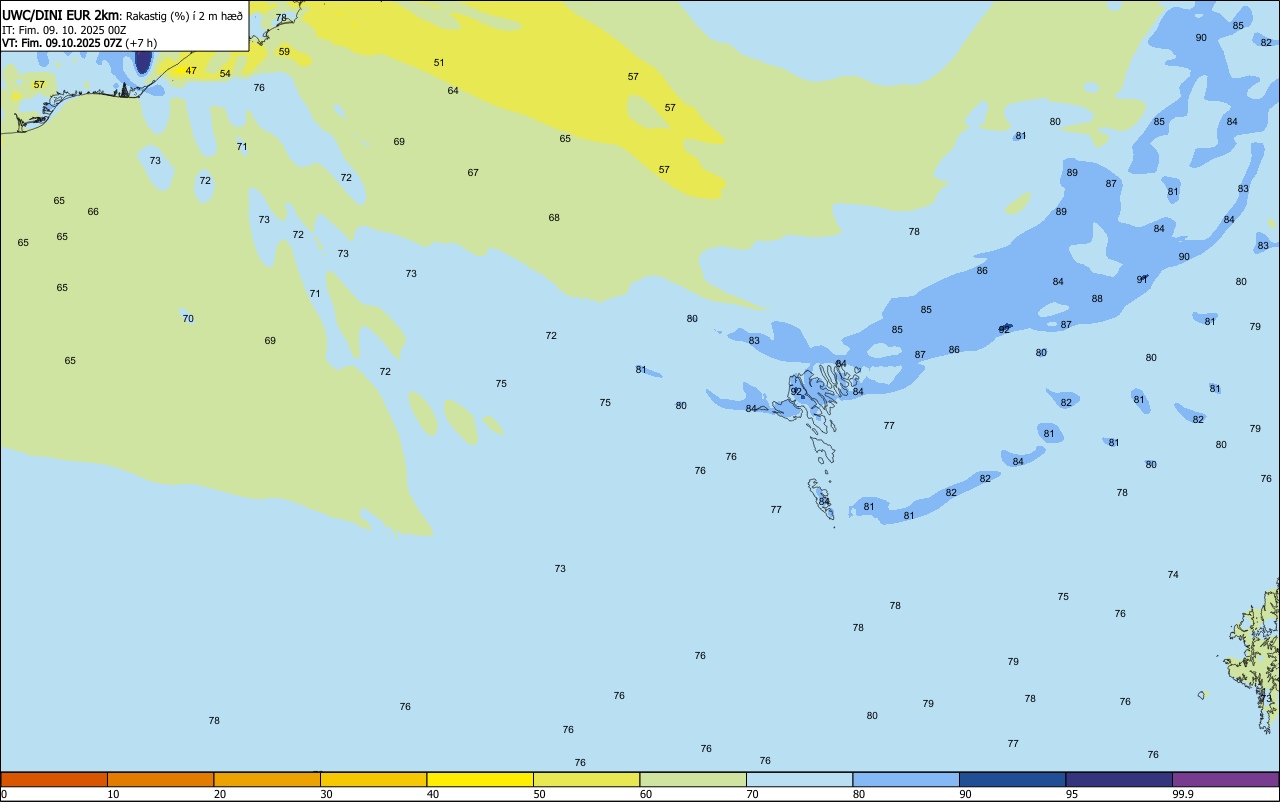Click the orange 10–20 legend swatch
1280x802 pixels.
click(x=160, y=779)
